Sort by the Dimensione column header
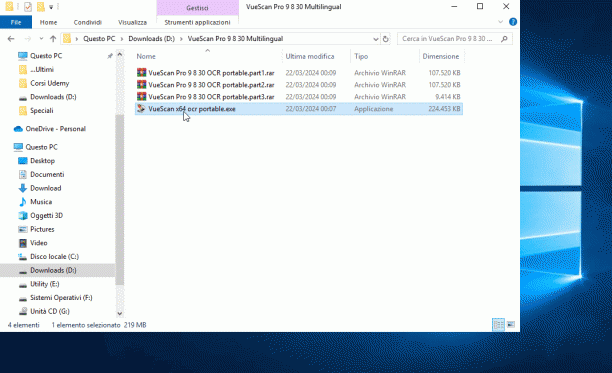612x373 pixels. [441, 56]
